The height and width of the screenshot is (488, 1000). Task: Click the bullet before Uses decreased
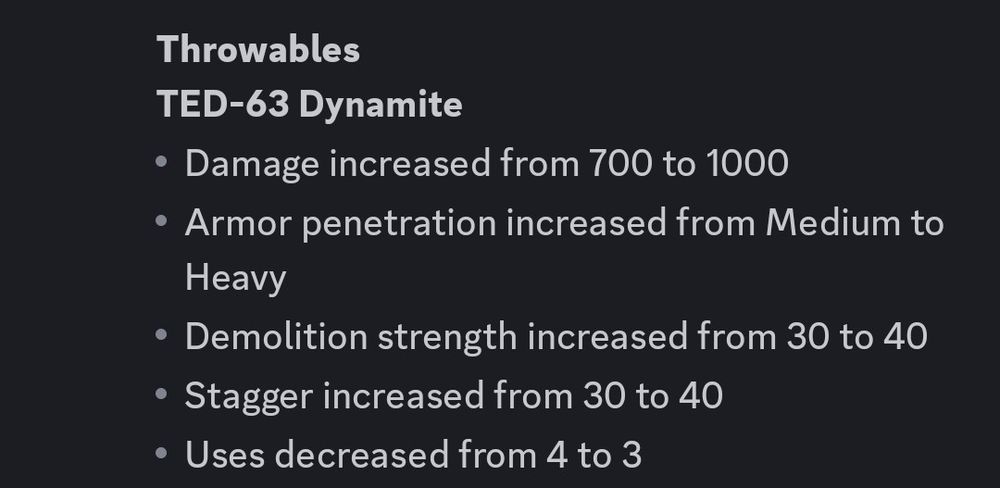click(161, 454)
